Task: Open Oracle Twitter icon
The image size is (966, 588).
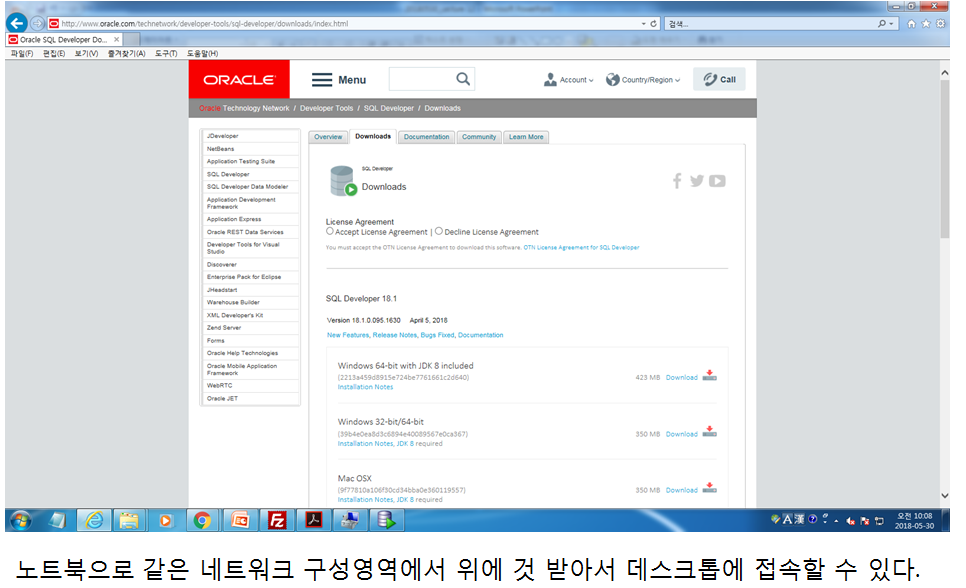Action: coord(697,181)
